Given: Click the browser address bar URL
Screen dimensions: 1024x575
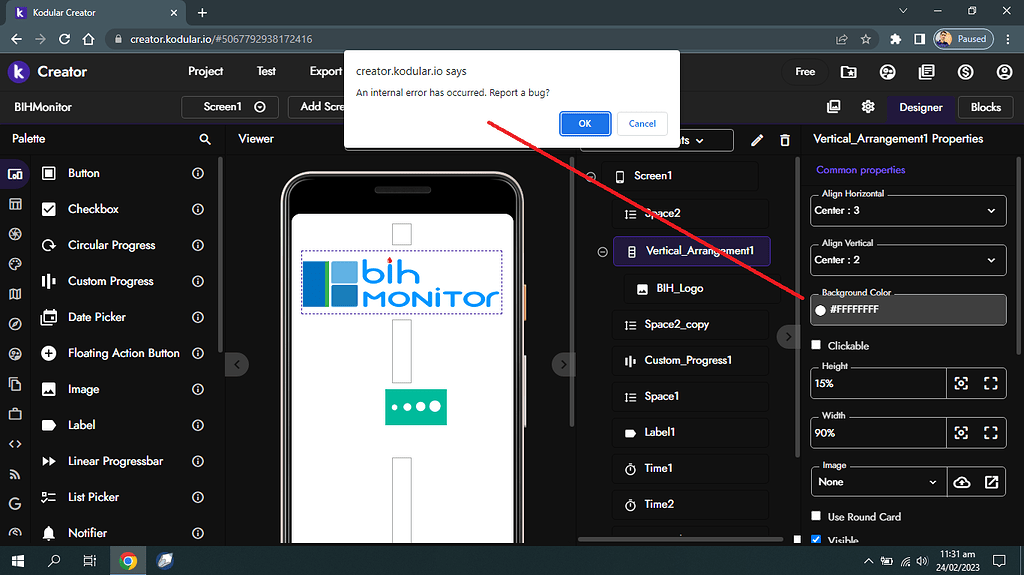Looking at the screenshot, I should [x=221, y=39].
